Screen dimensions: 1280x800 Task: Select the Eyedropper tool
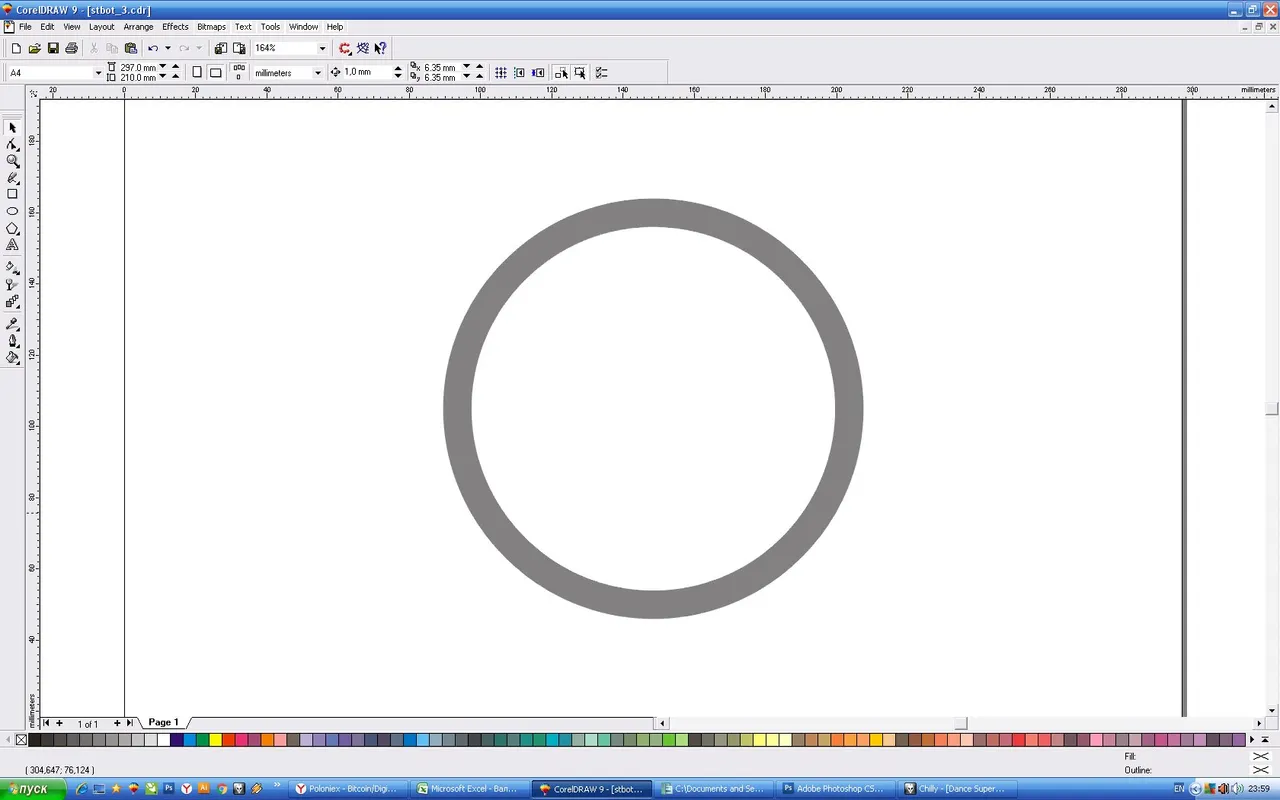pos(12,324)
